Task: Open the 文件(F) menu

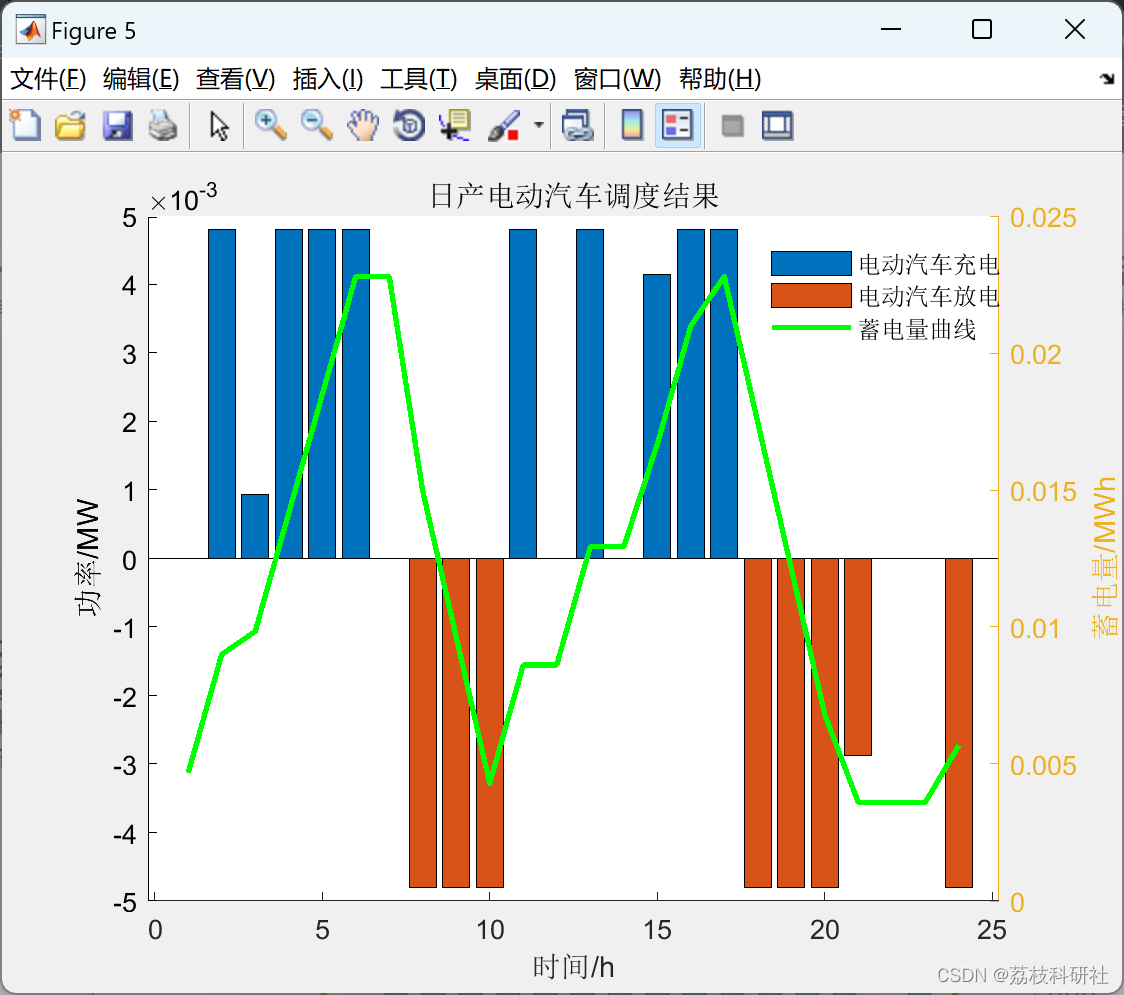Action: click(x=48, y=79)
